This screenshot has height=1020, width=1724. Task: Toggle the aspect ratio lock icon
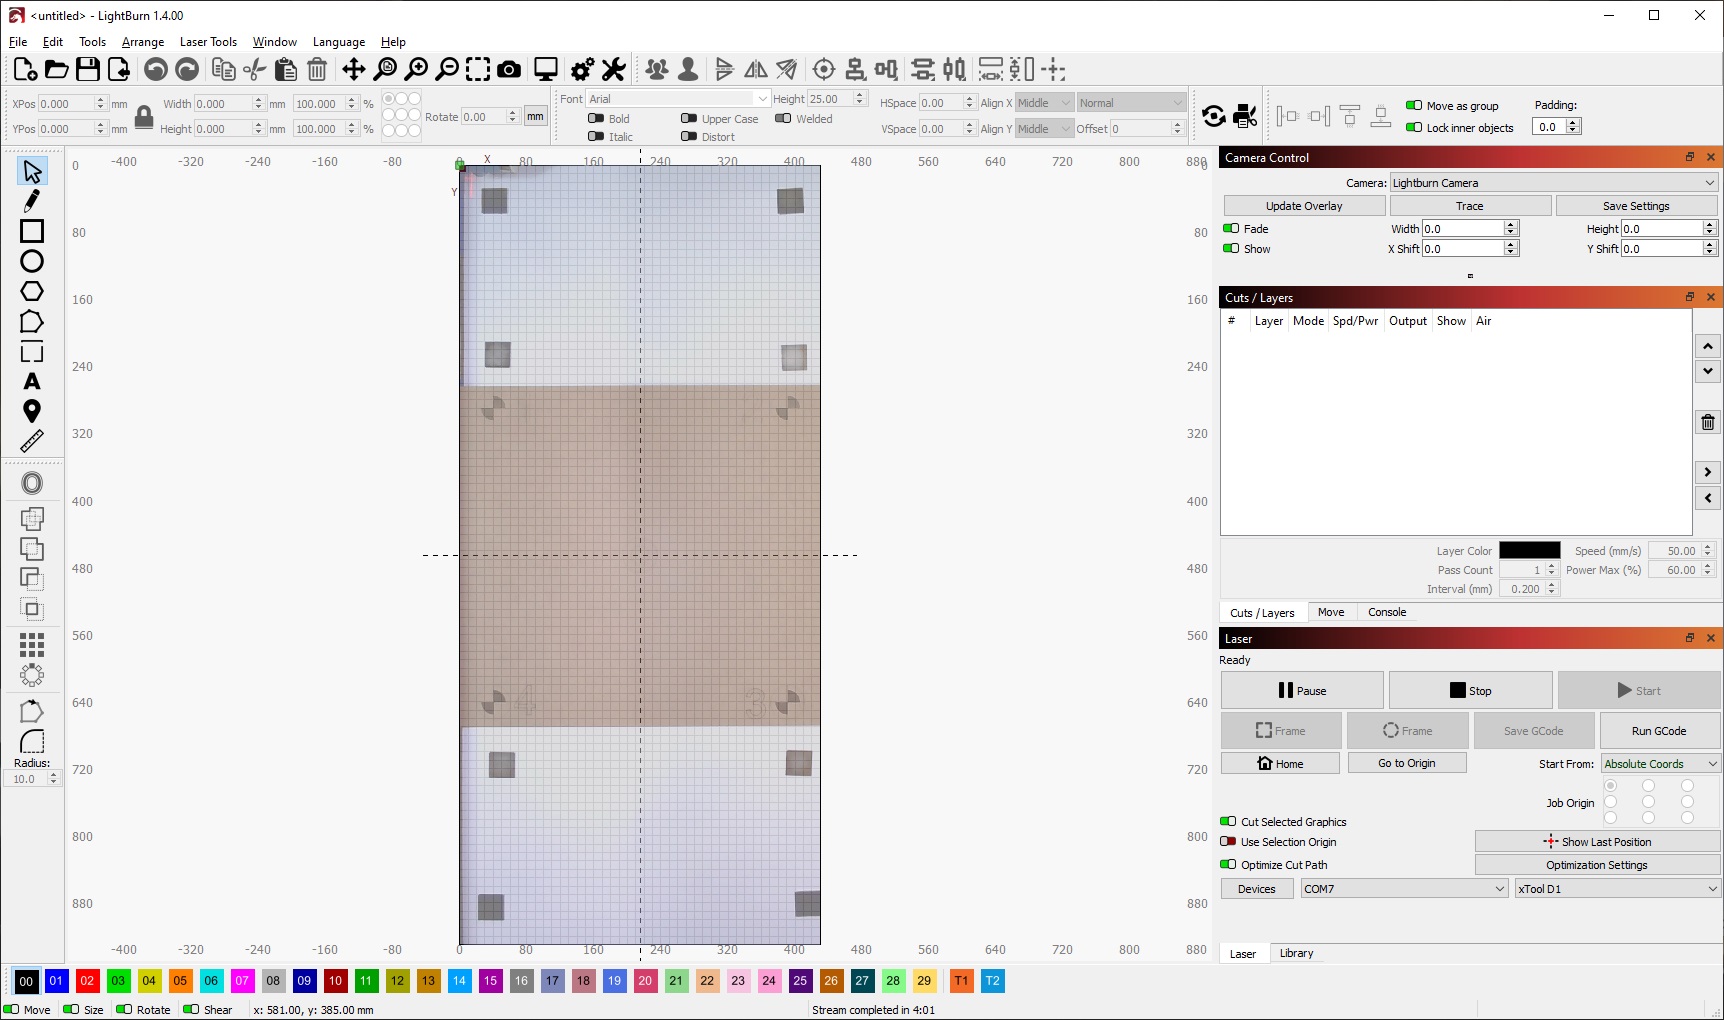144,117
